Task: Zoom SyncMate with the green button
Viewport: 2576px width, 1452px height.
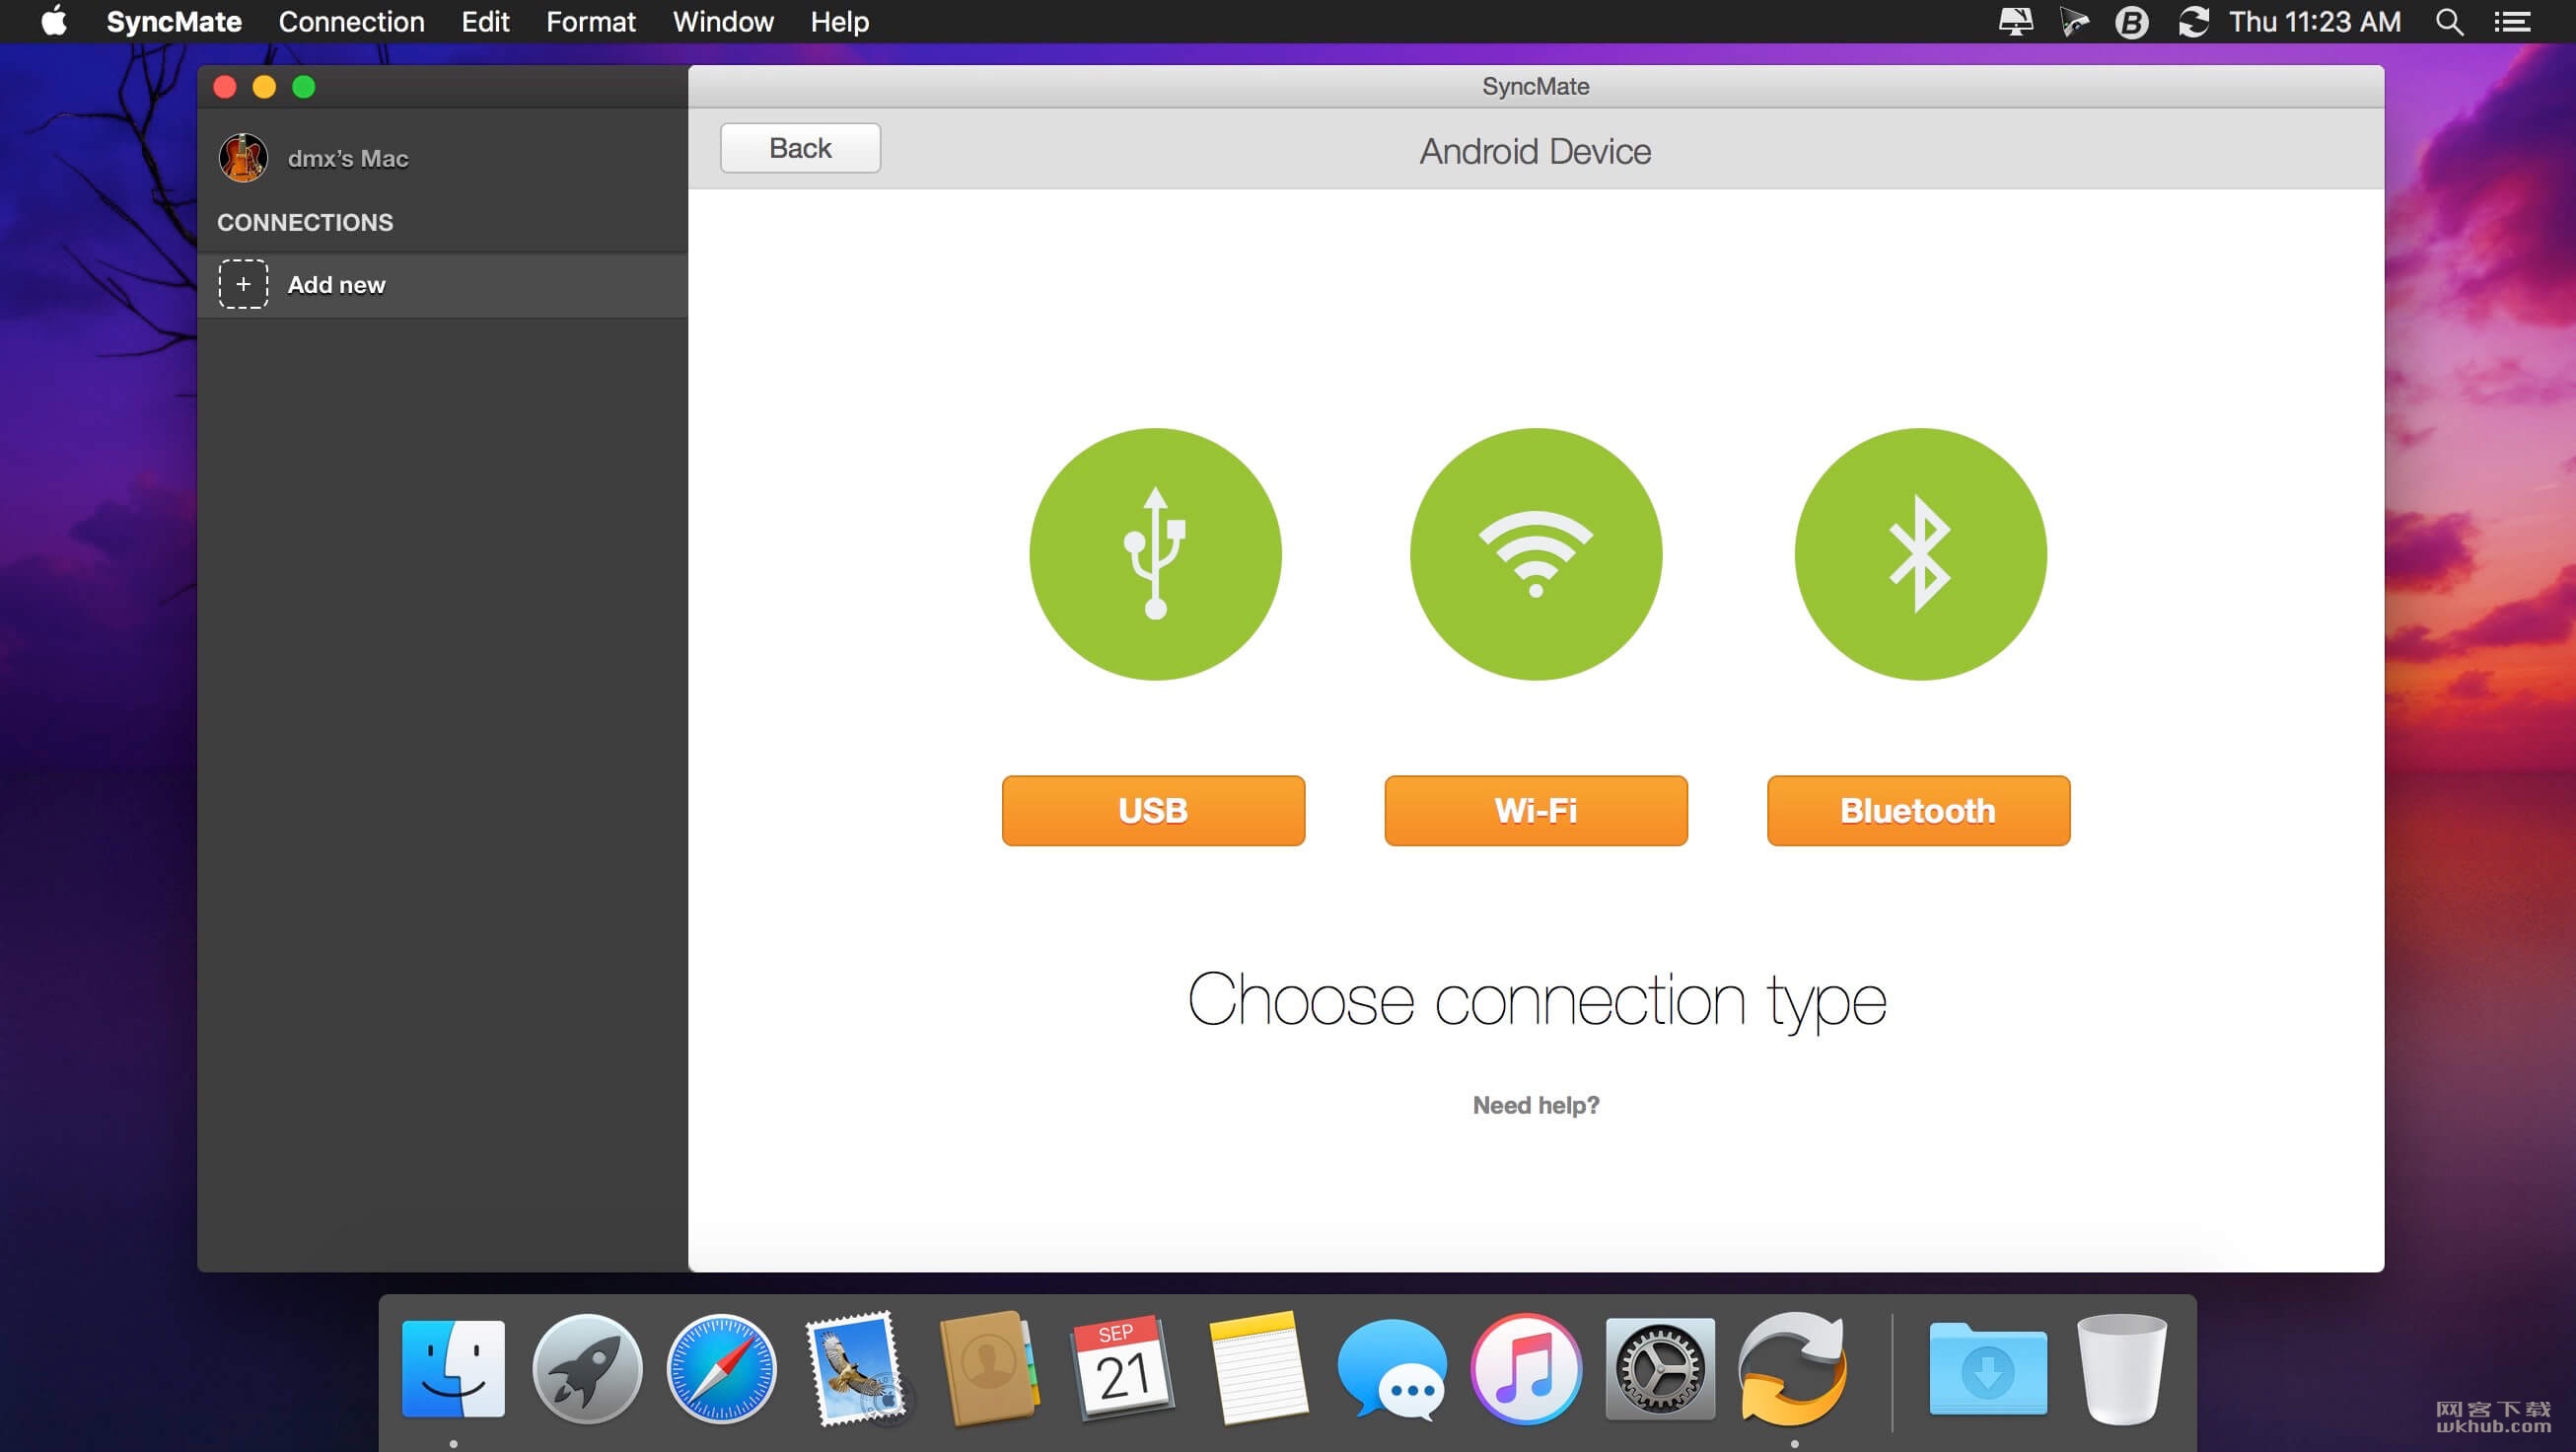Action: 304,87
